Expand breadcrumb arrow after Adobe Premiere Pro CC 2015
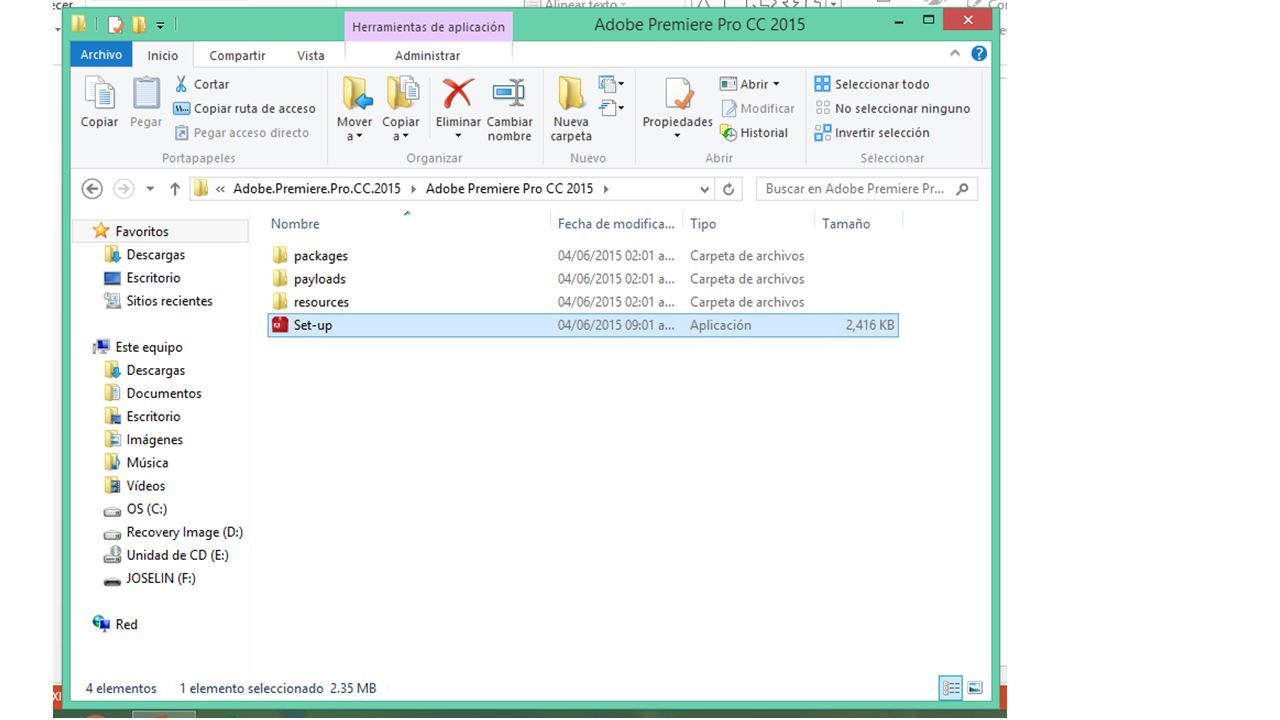The height and width of the screenshot is (720, 1280). [606, 188]
